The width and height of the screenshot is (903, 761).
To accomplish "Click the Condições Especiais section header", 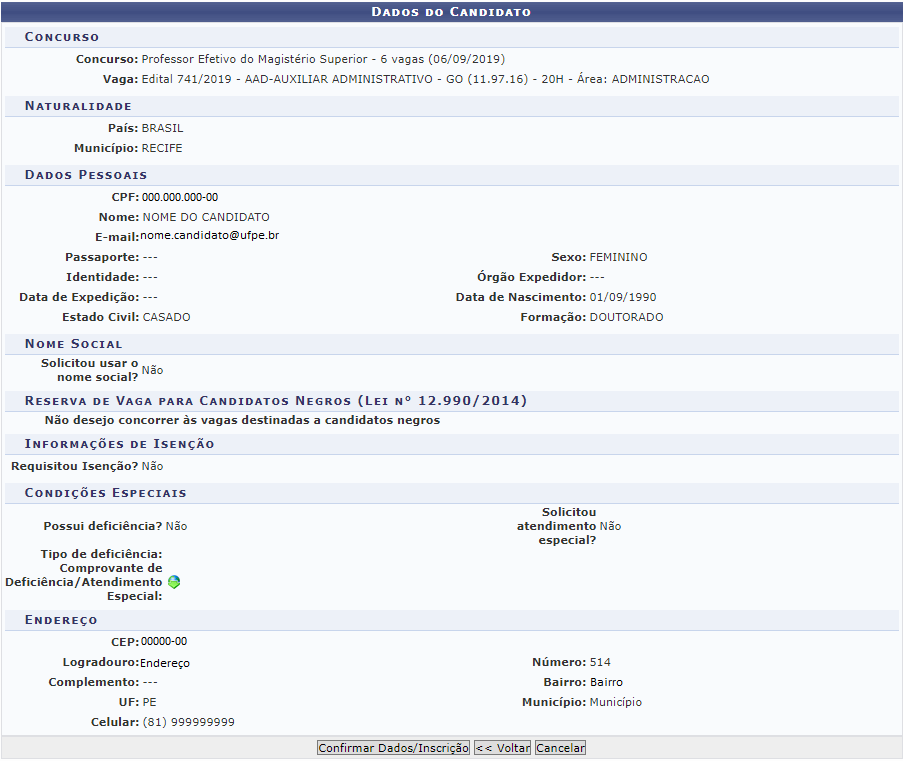I will (x=105, y=493).
